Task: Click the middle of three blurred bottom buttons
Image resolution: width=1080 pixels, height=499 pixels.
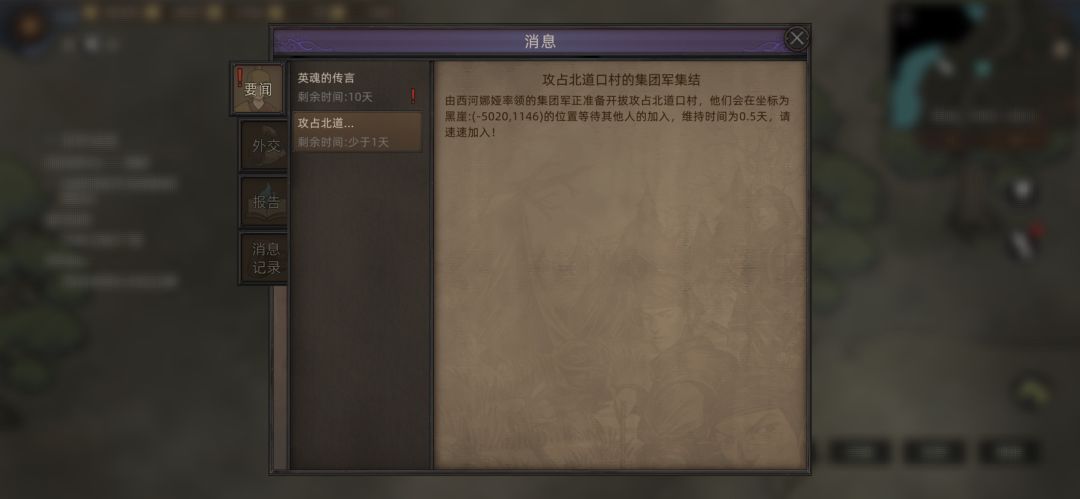Action: tap(934, 452)
